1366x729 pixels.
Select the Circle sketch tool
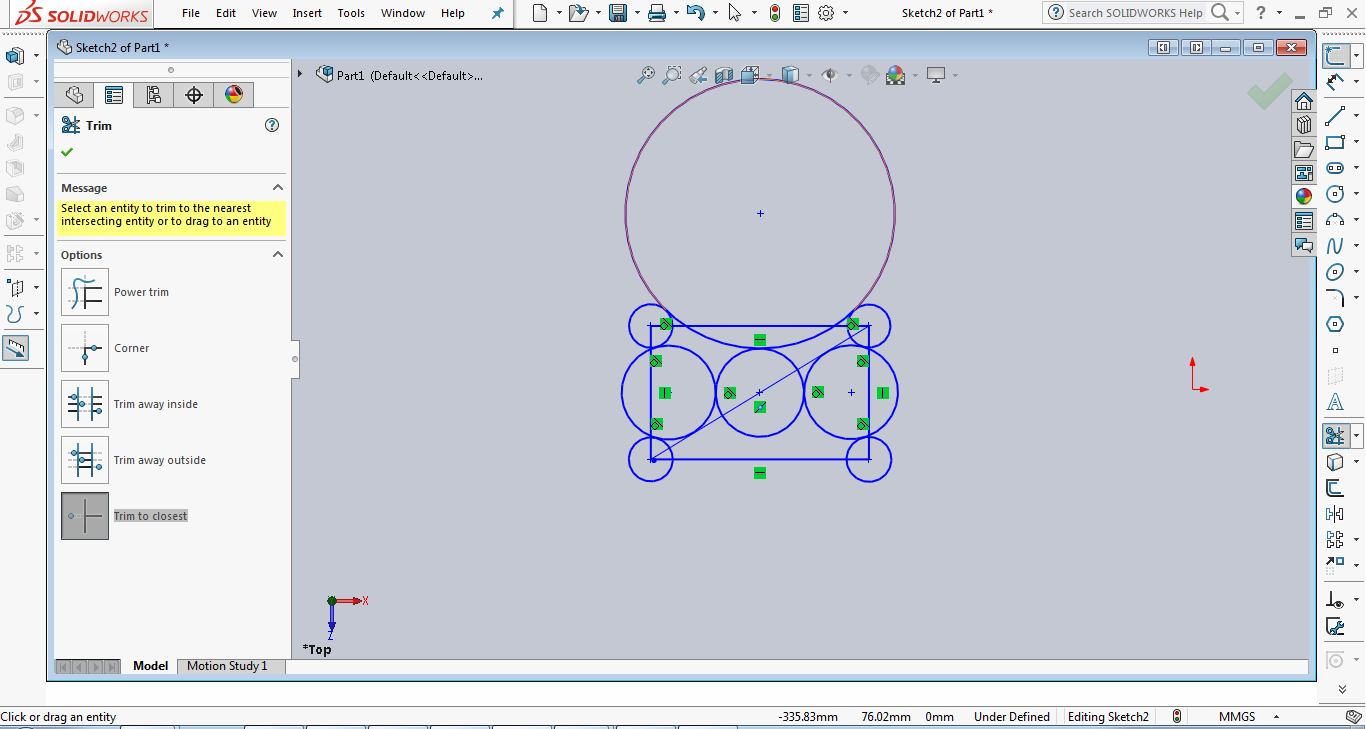1335,194
